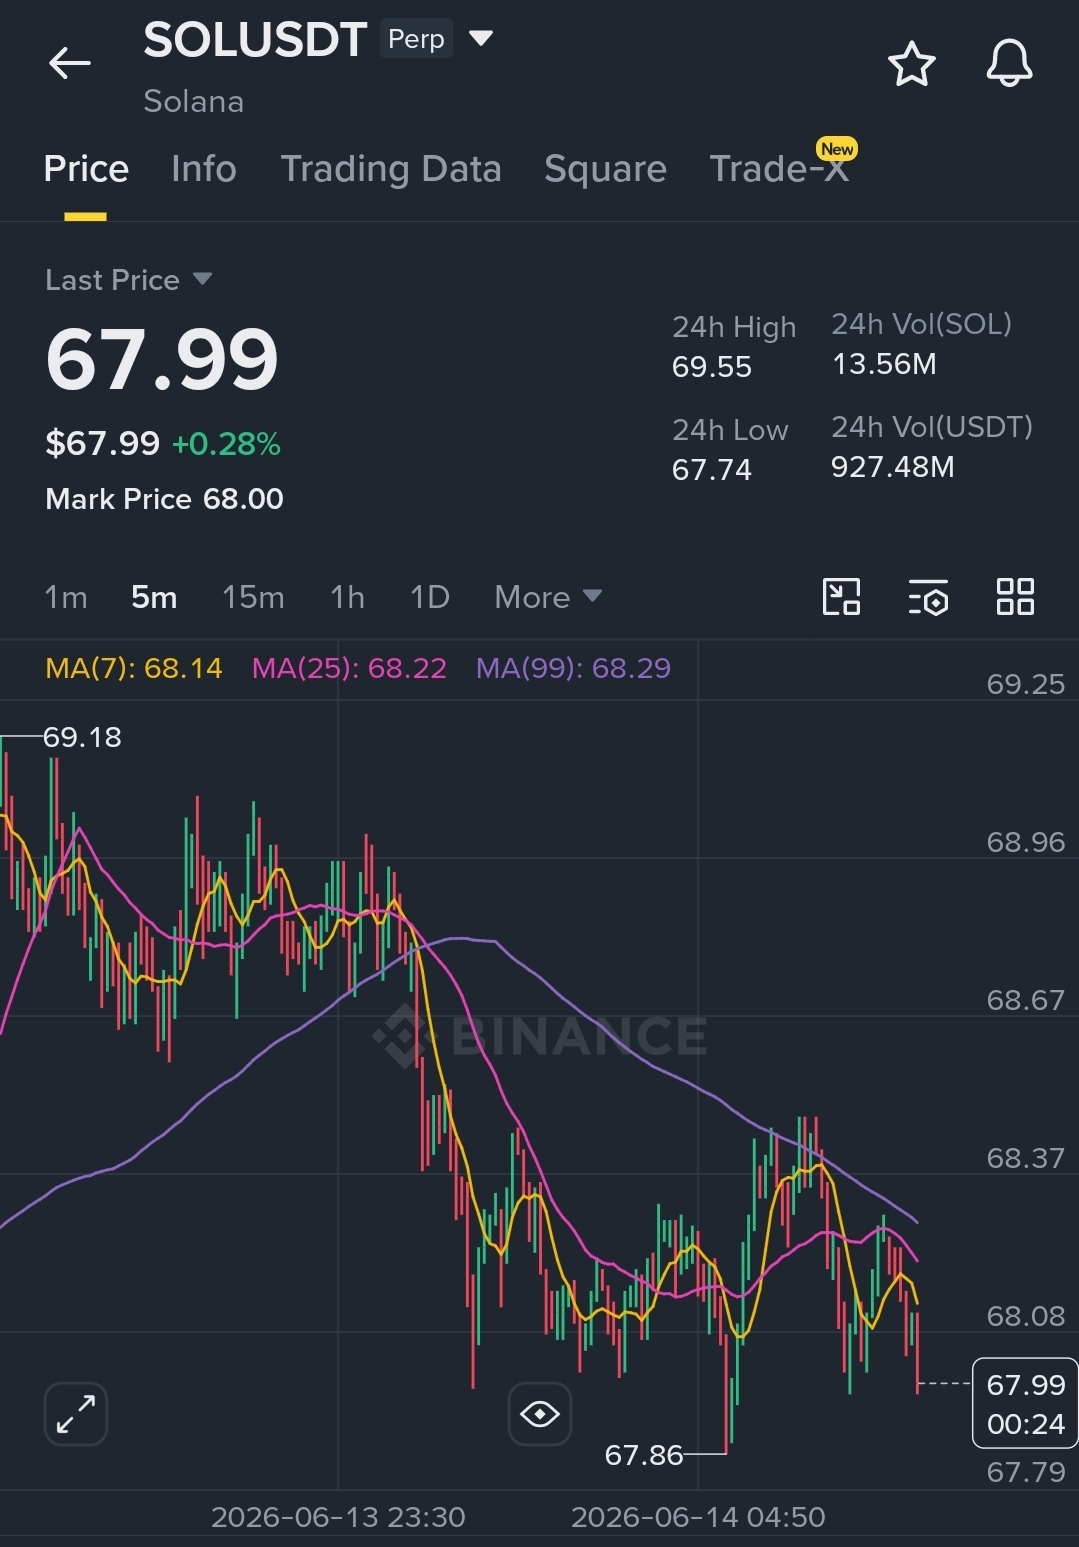Open chart indicator settings icon

928,597
